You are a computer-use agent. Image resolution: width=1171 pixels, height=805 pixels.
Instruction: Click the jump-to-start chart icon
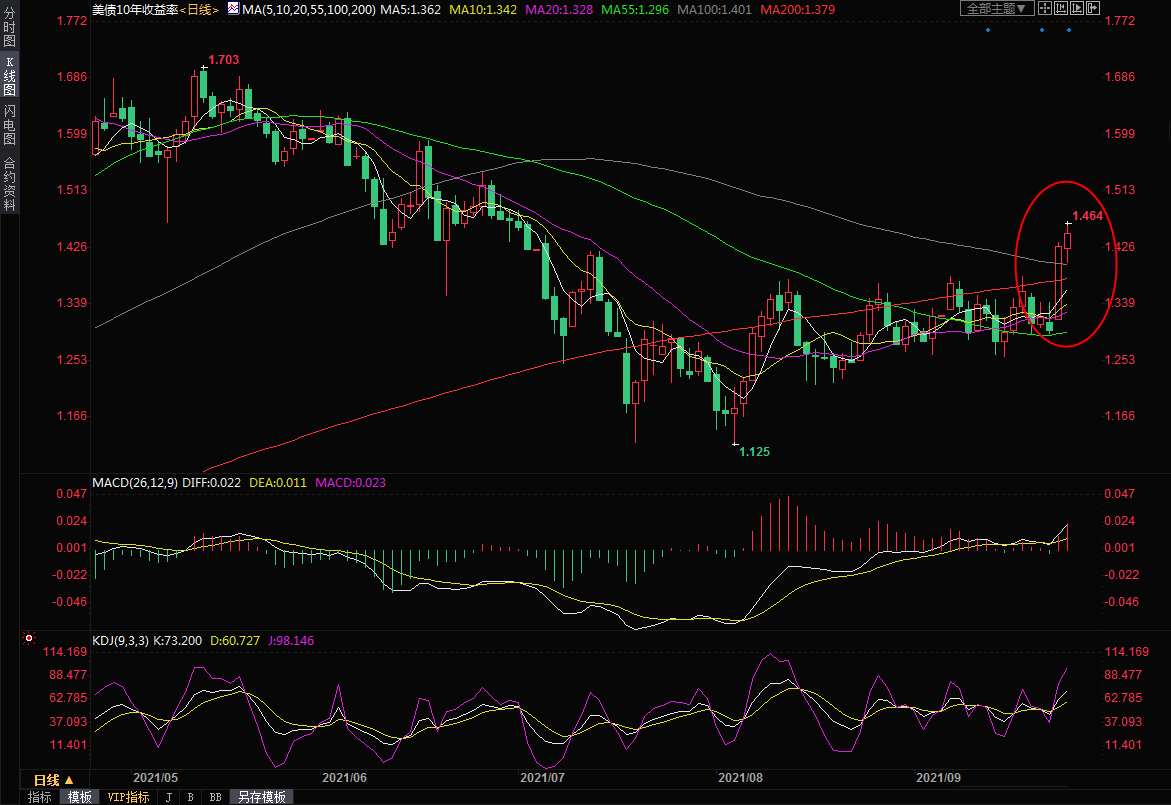(1060, 8)
